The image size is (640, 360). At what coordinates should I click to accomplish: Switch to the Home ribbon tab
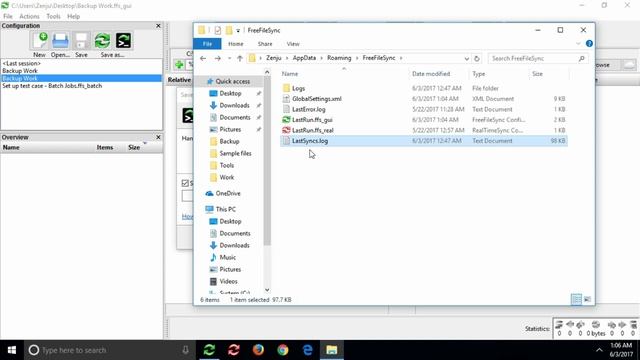coord(236,44)
